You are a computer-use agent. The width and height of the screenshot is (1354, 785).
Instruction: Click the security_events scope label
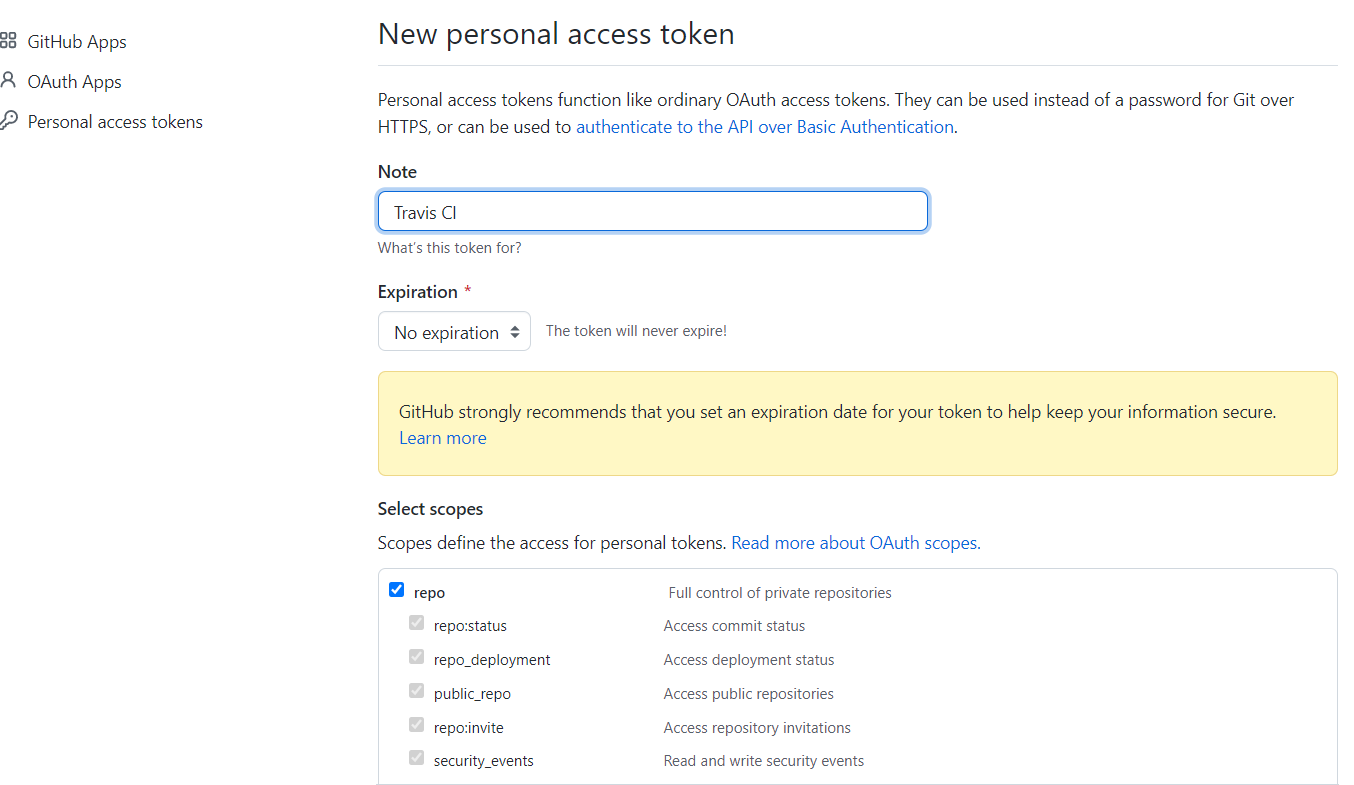(x=483, y=761)
